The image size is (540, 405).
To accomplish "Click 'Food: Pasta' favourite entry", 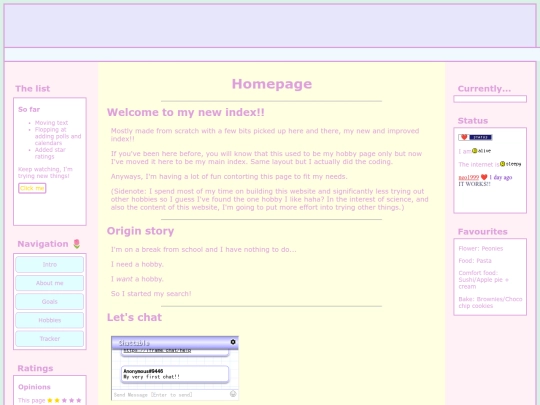I will pyautogui.click(x=475, y=261).
